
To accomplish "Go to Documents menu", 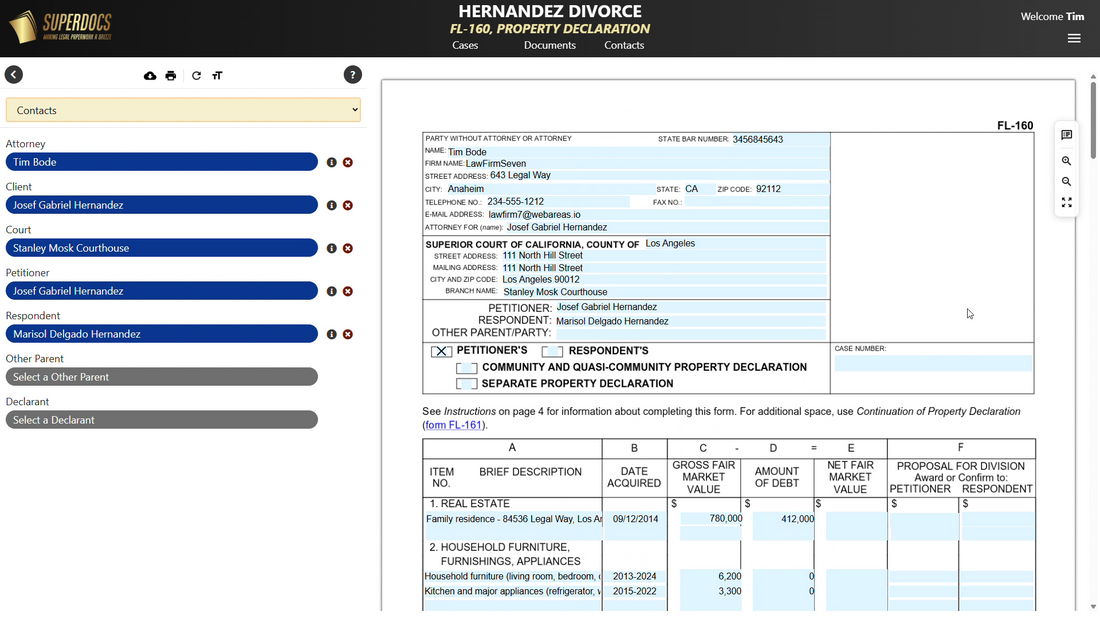I will [550, 45].
